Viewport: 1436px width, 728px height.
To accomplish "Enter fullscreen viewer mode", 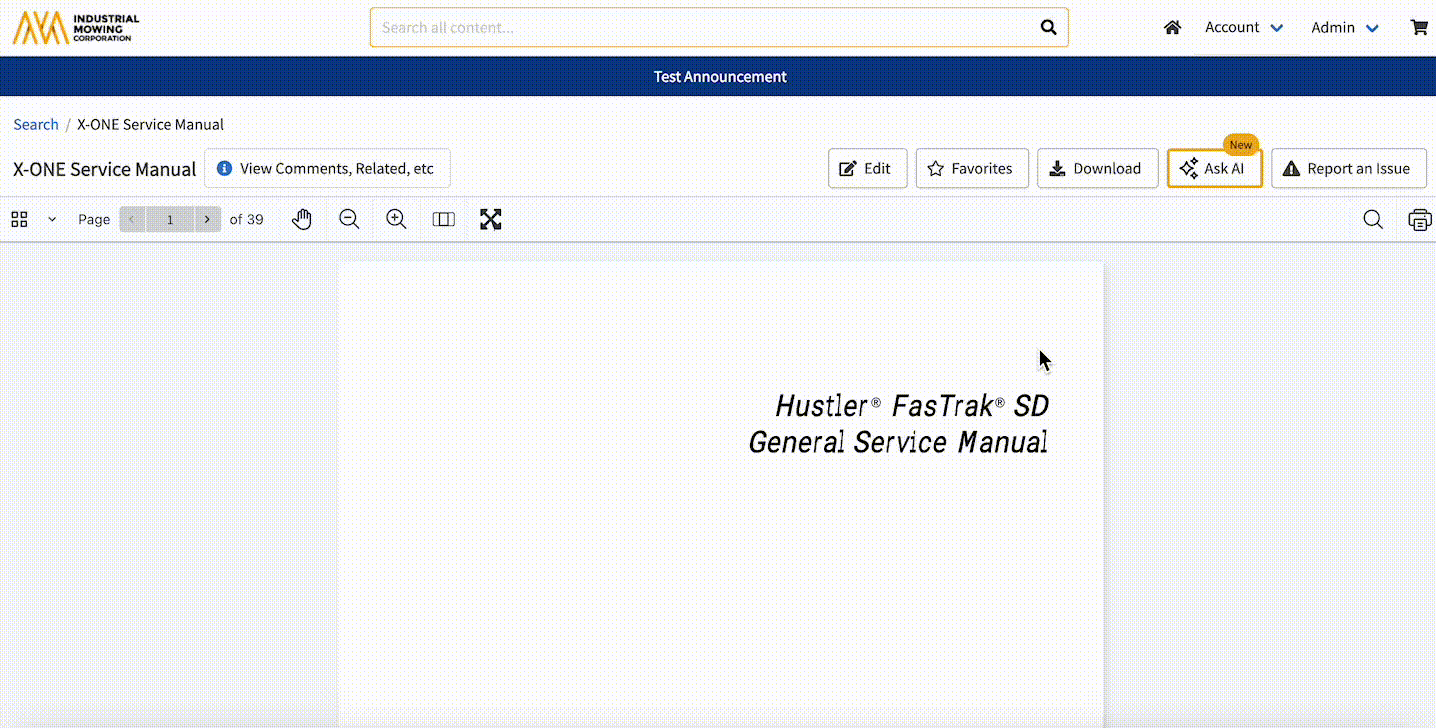I will pyautogui.click(x=490, y=220).
